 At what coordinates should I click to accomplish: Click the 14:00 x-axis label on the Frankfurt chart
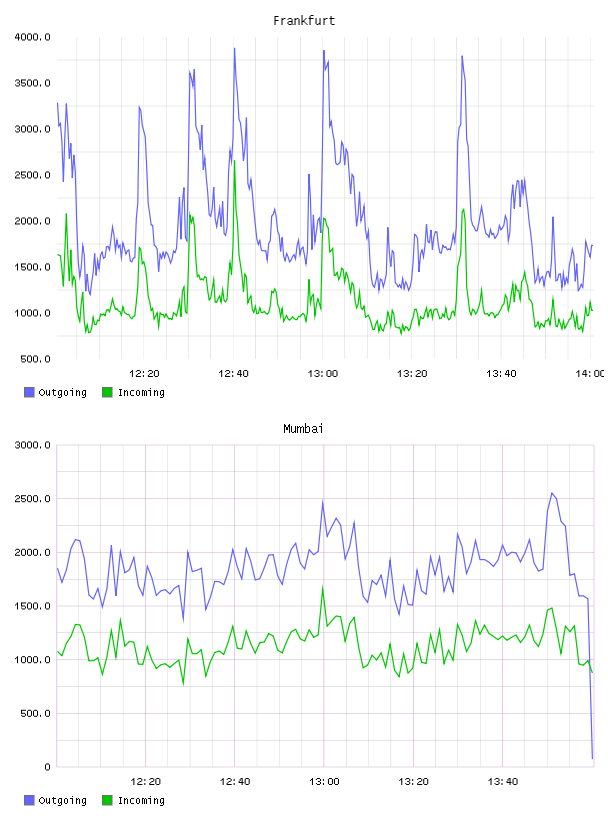pyautogui.click(x=590, y=374)
